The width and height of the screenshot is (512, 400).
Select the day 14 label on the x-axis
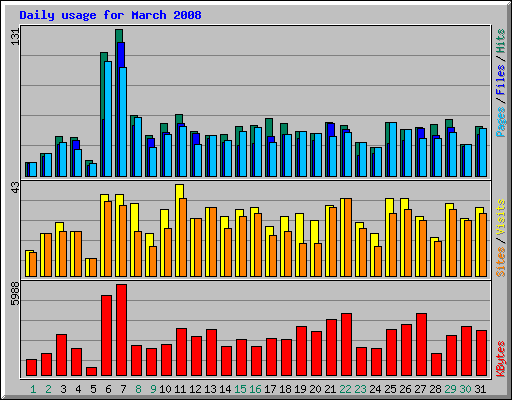(225, 389)
